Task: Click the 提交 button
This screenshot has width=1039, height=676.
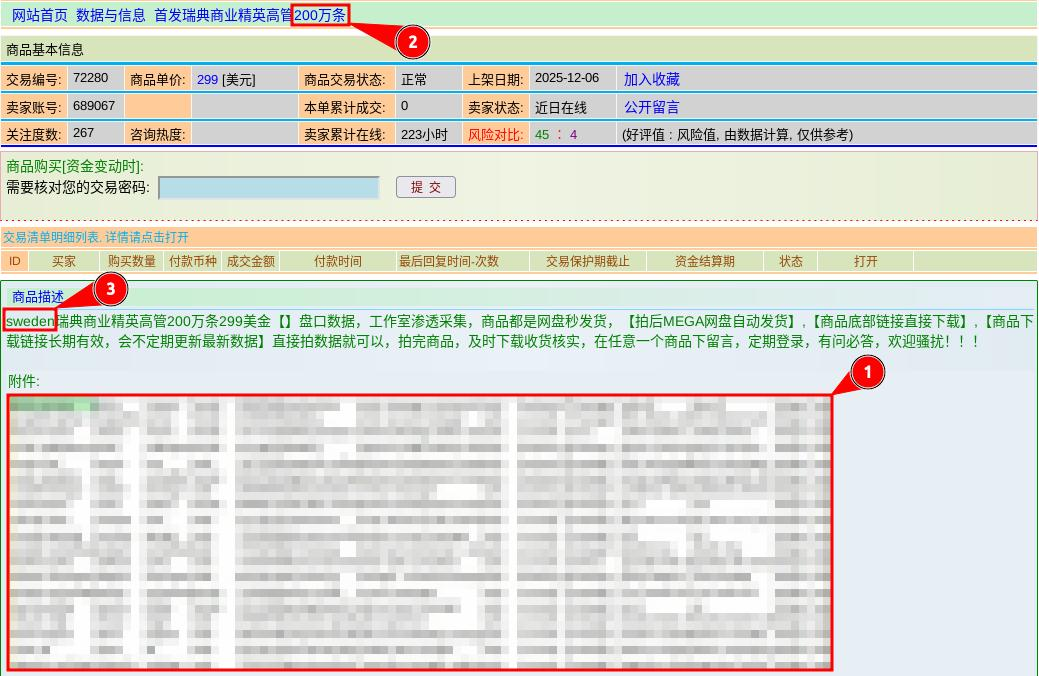Action: [425, 187]
